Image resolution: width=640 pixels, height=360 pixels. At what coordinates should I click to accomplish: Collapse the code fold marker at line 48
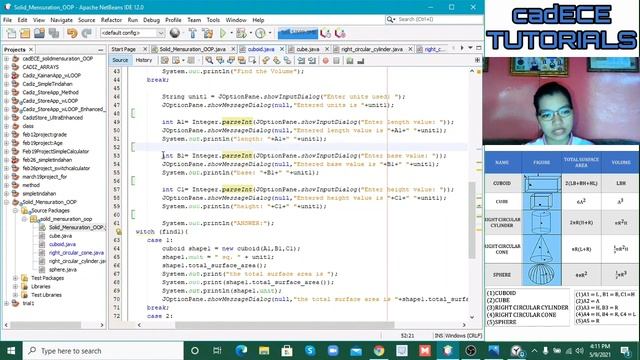[x=133, y=113]
